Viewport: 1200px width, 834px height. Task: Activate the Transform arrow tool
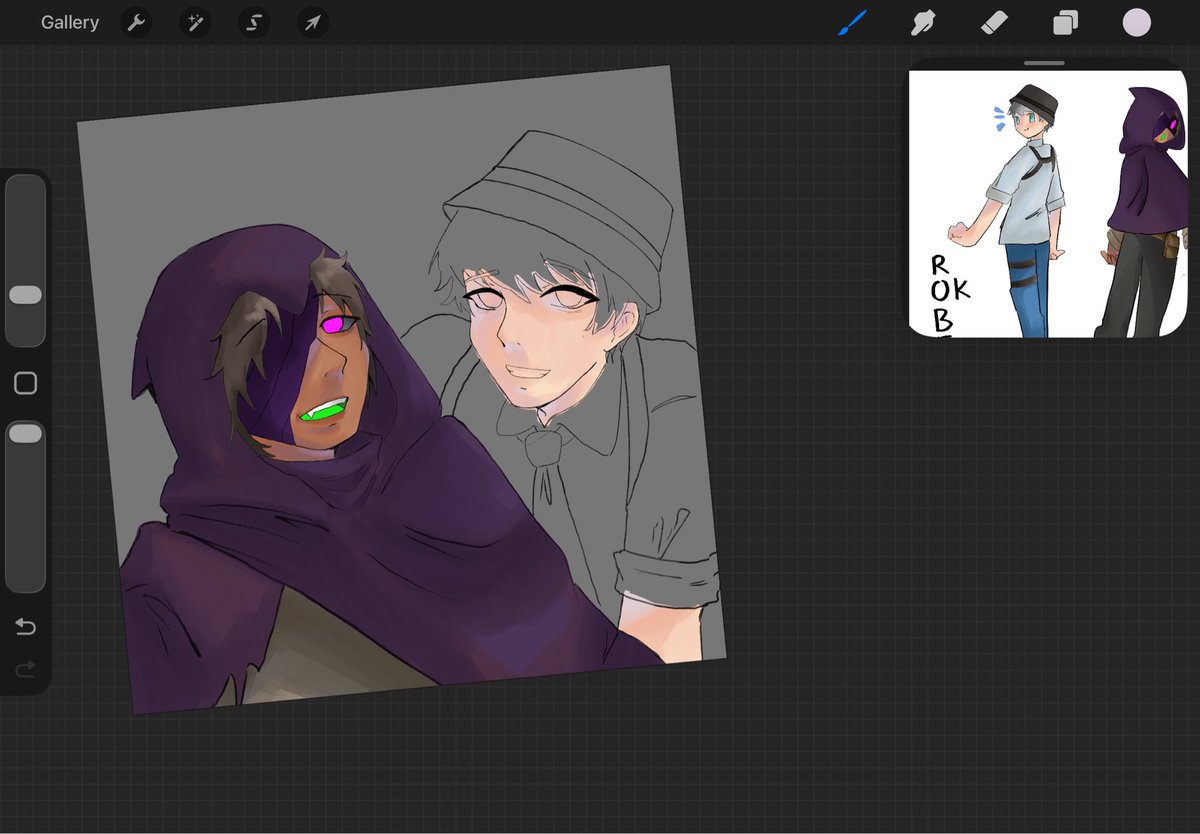[313, 22]
